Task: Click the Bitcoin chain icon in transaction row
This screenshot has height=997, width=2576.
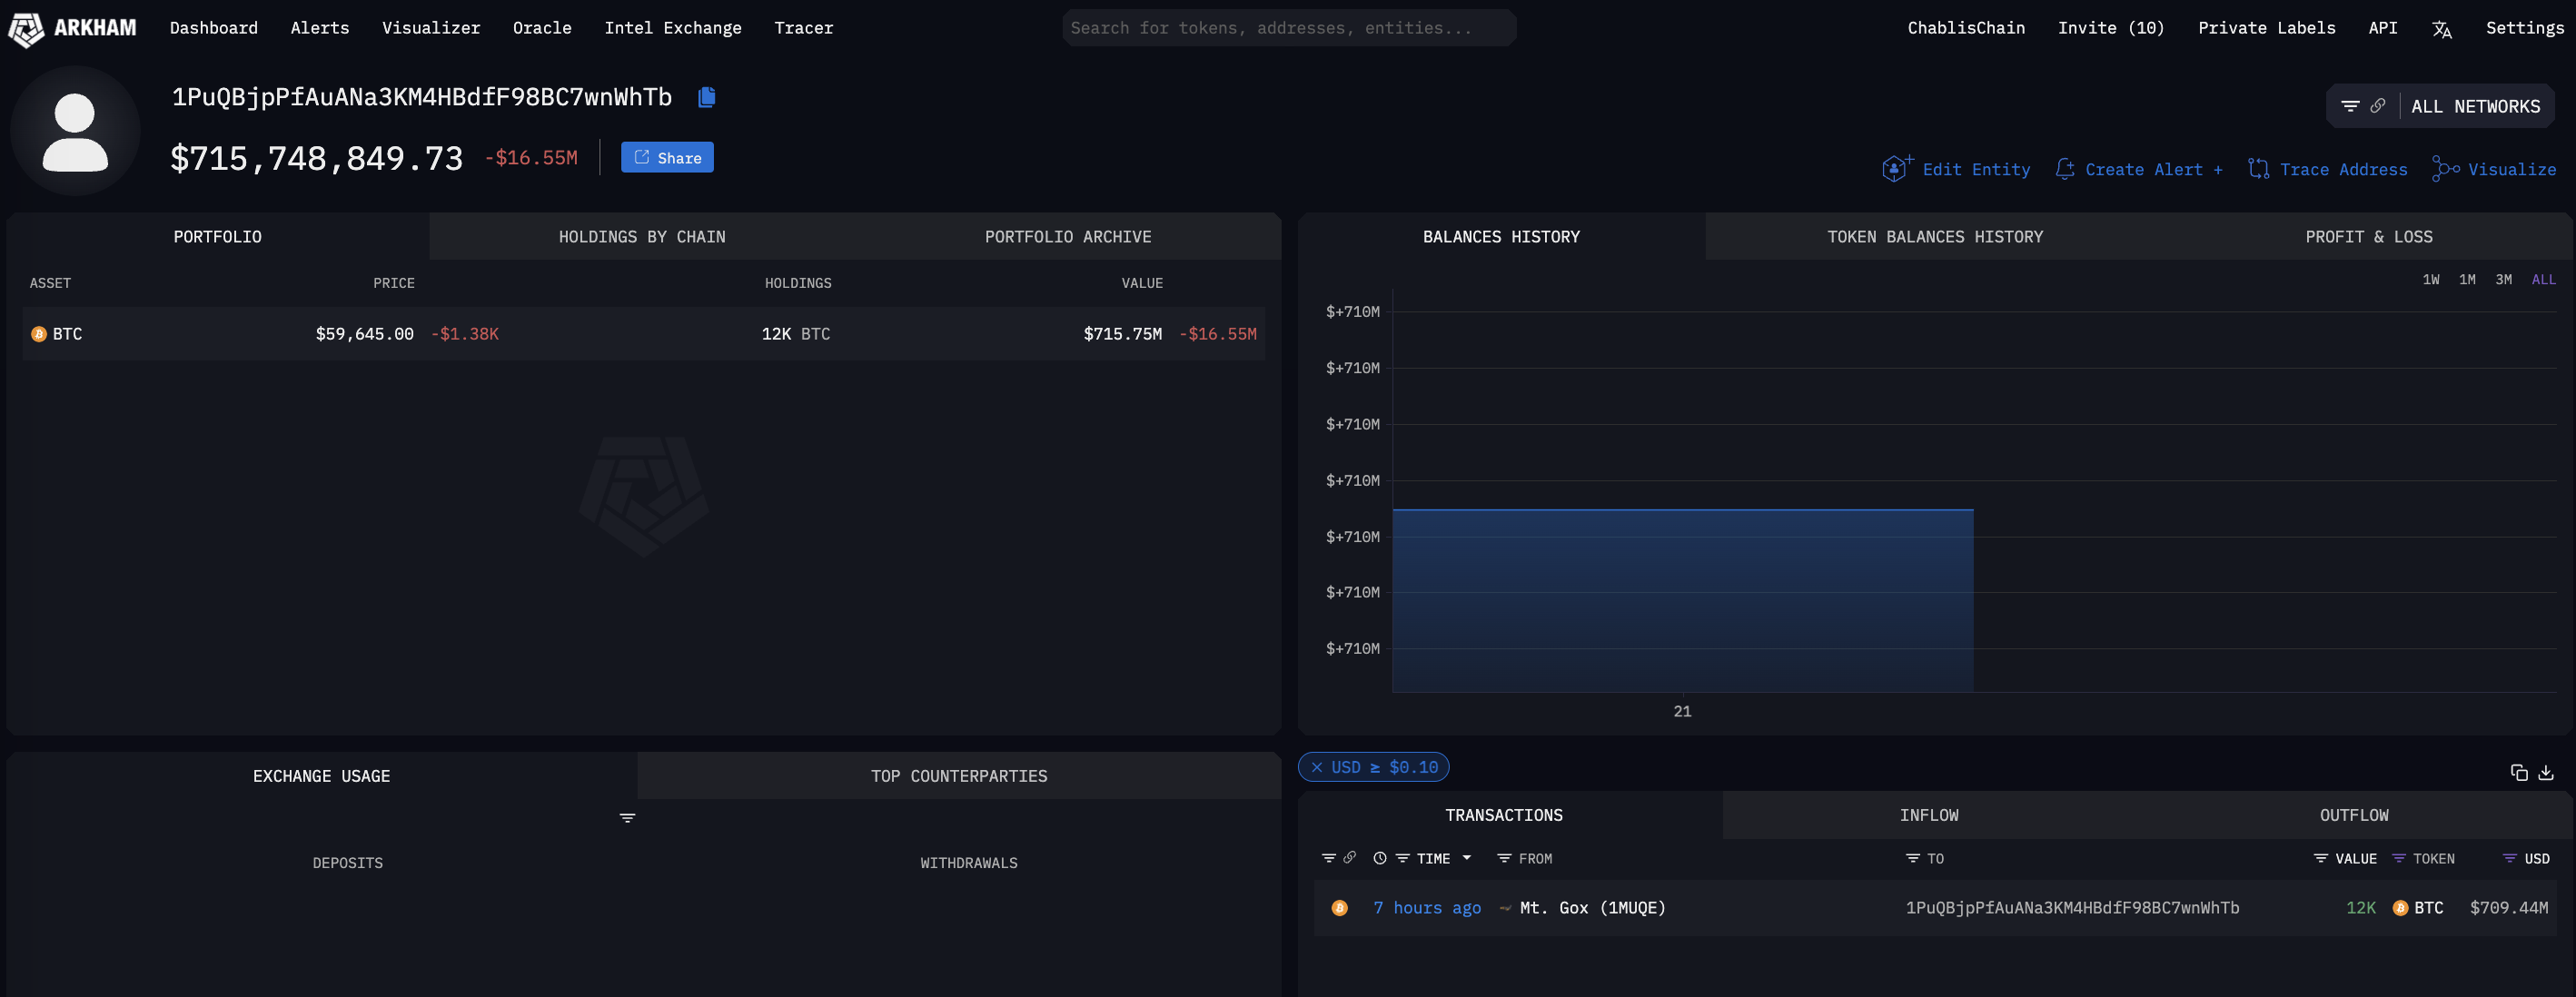Action: coord(1340,908)
